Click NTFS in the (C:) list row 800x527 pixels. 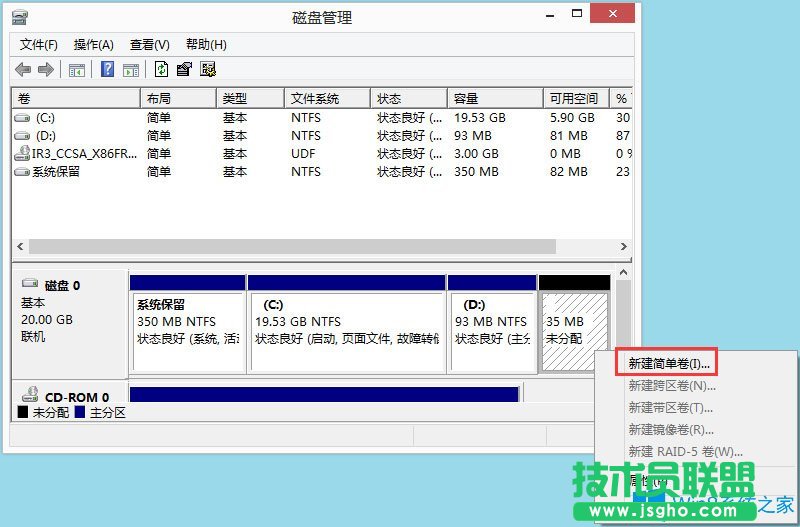[306, 118]
